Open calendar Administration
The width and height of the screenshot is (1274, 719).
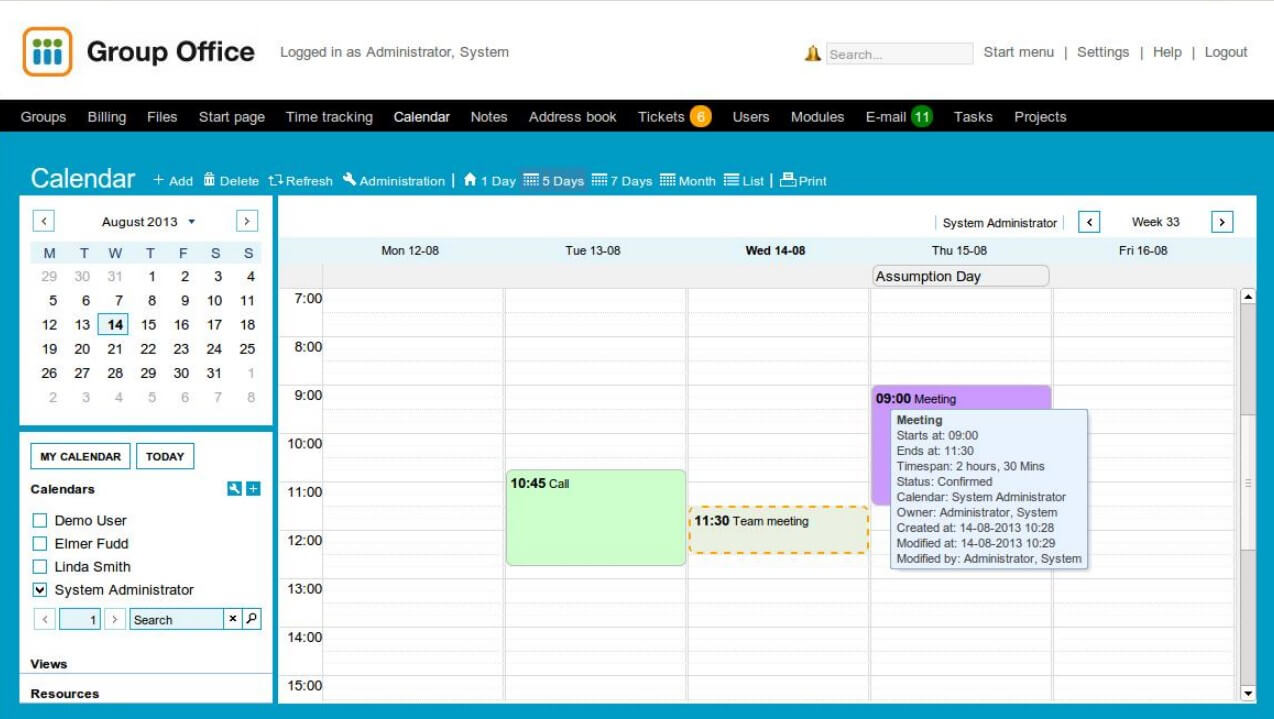tap(394, 181)
